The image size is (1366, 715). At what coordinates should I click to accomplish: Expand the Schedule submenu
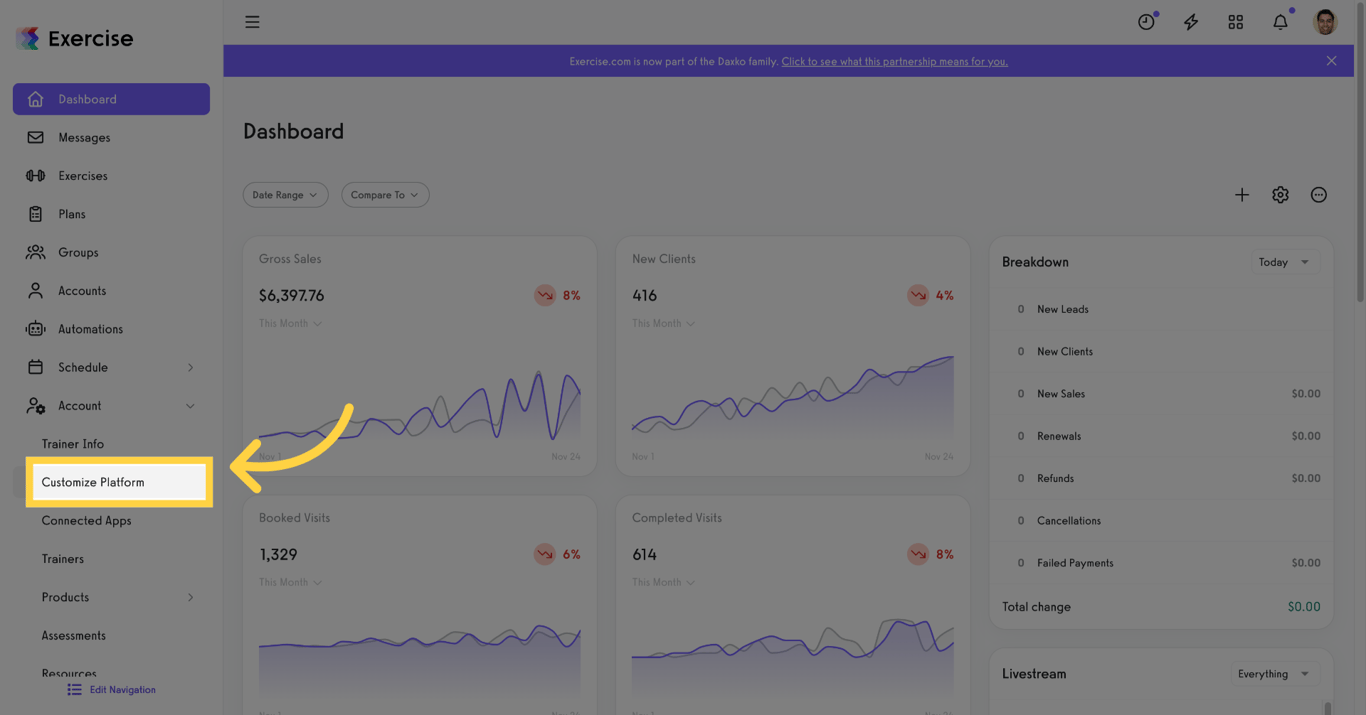[x=190, y=368]
